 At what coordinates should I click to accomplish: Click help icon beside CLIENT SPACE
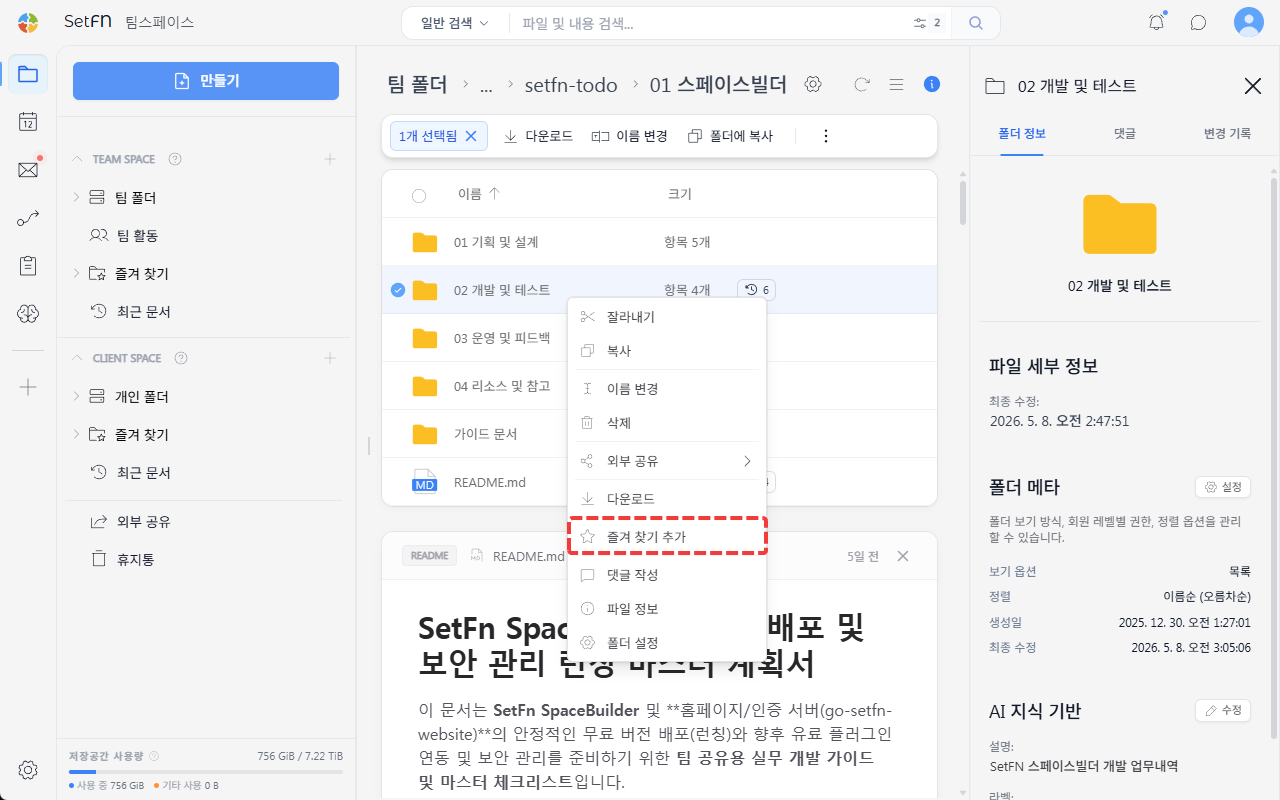(181, 358)
